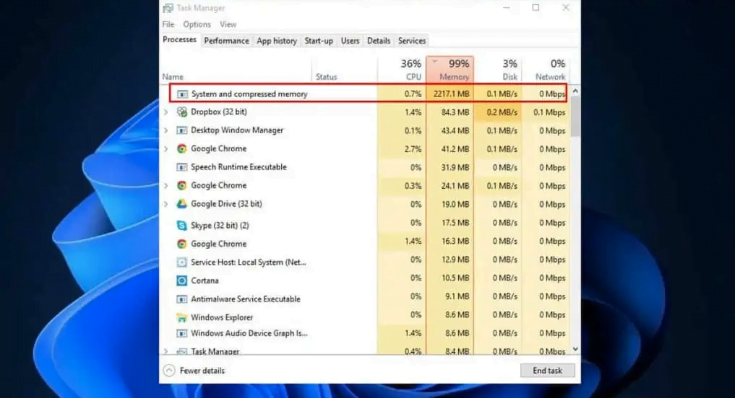This screenshot has width=735, height=398.
Task: Expand the Dropbox (32 bit) process group
Action: (166, 112)
